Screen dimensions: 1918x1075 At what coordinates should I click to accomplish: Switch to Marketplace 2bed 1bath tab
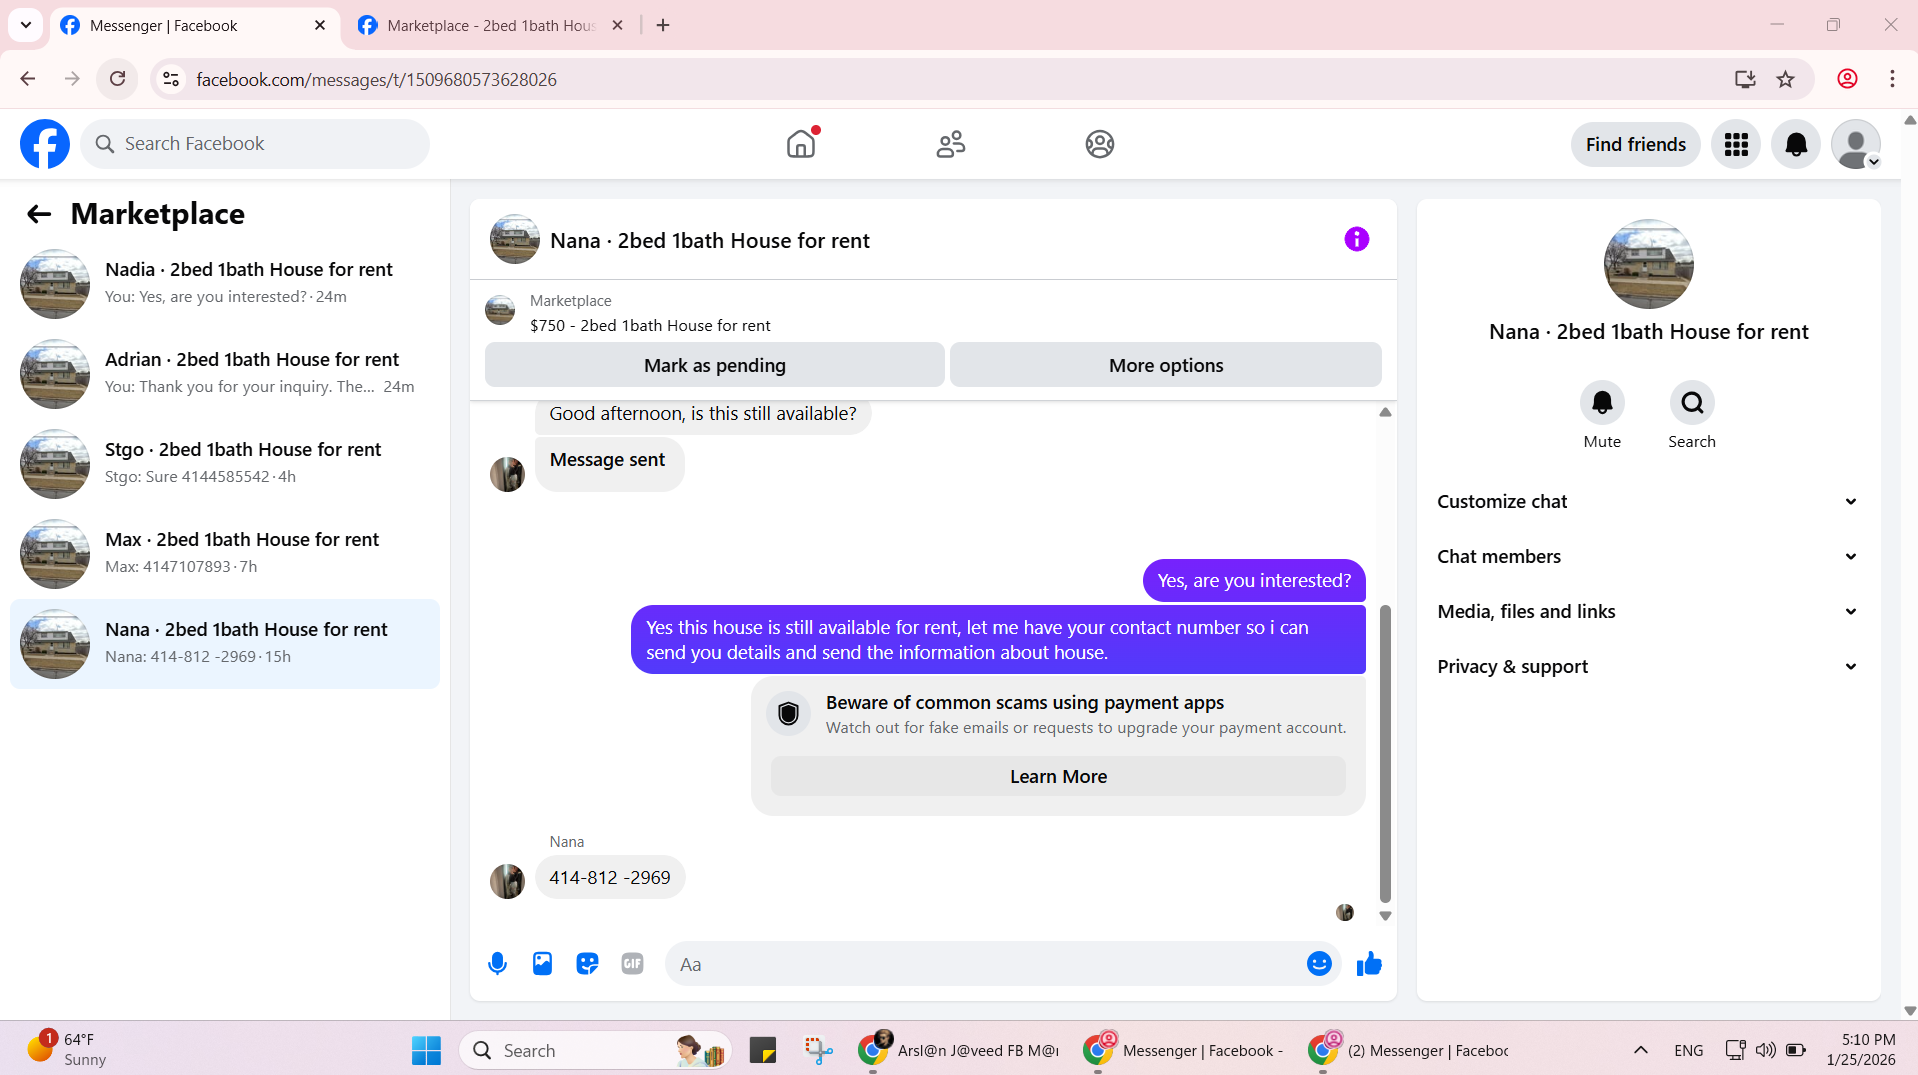coord(491,26)
